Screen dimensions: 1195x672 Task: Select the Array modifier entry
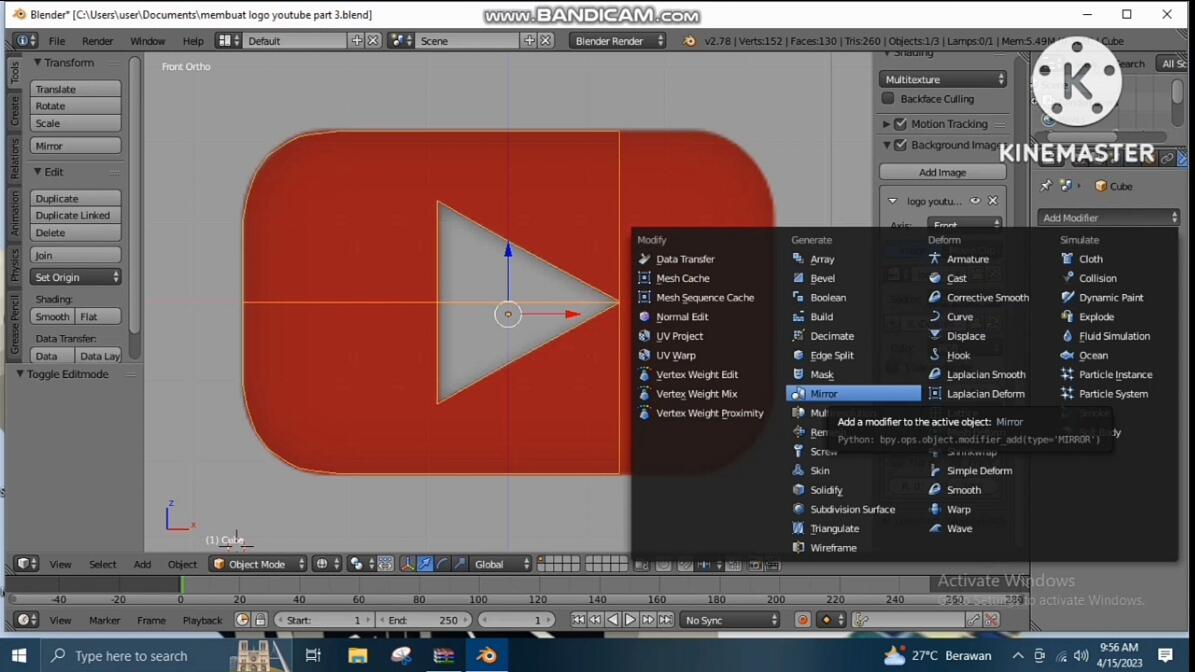click(x=822, y=259)
